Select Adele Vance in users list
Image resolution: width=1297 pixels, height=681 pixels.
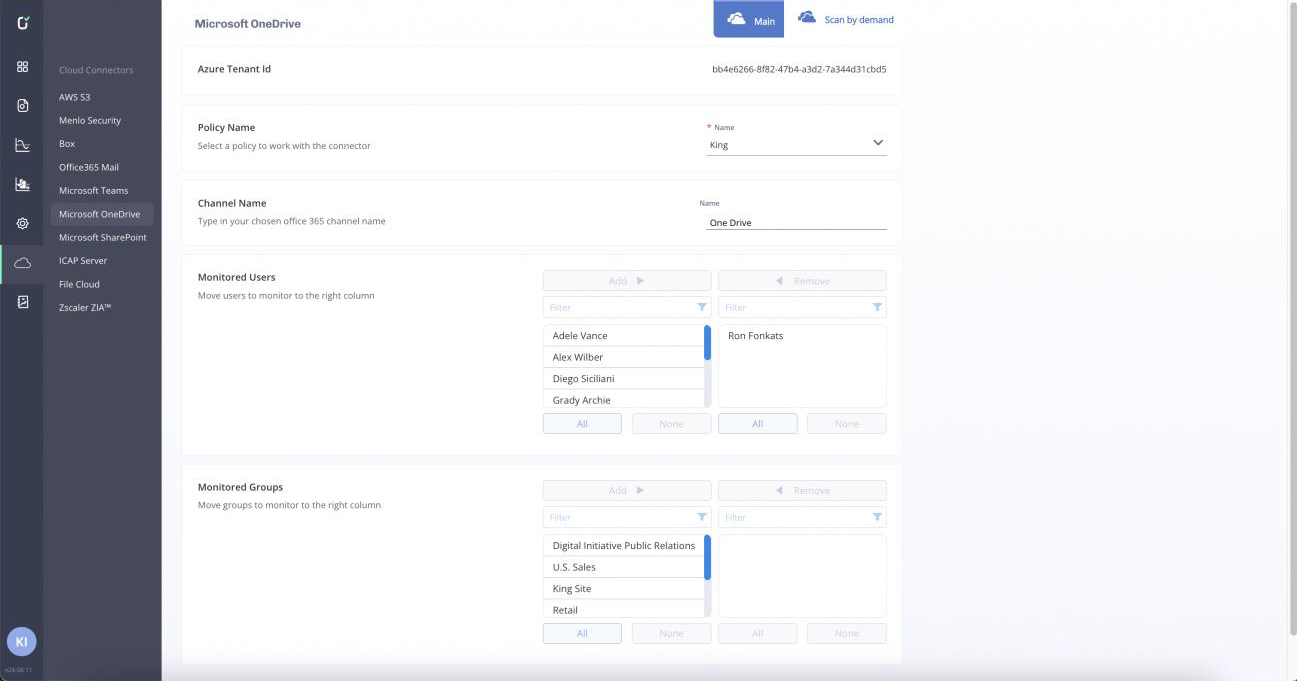pos(623,336)
